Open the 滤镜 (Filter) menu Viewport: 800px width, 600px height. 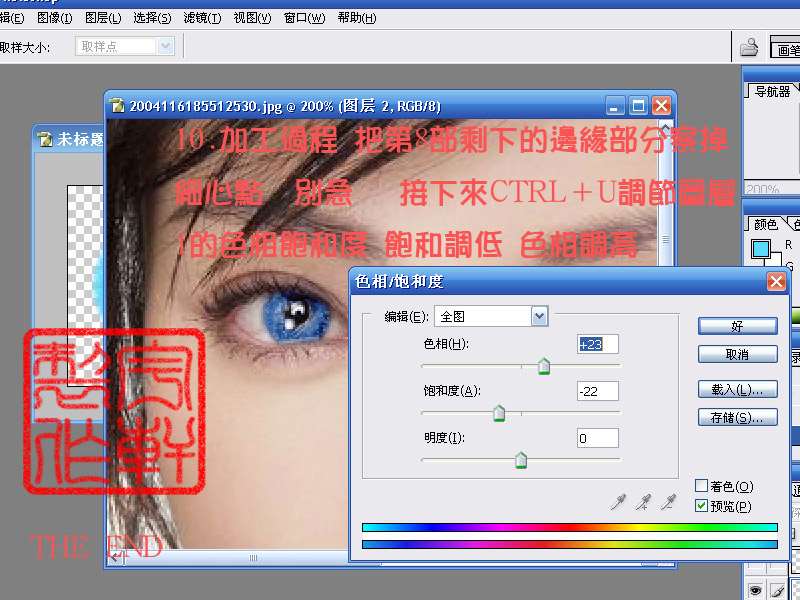pos(209,18)
